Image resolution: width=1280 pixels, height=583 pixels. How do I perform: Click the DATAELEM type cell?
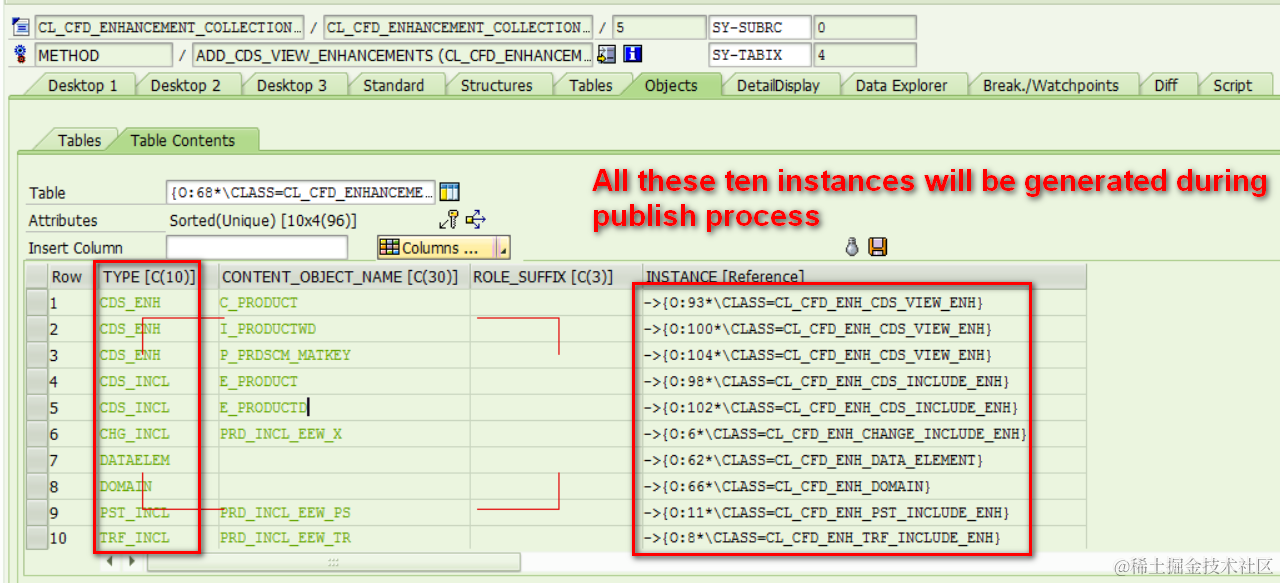click(156, 460)
